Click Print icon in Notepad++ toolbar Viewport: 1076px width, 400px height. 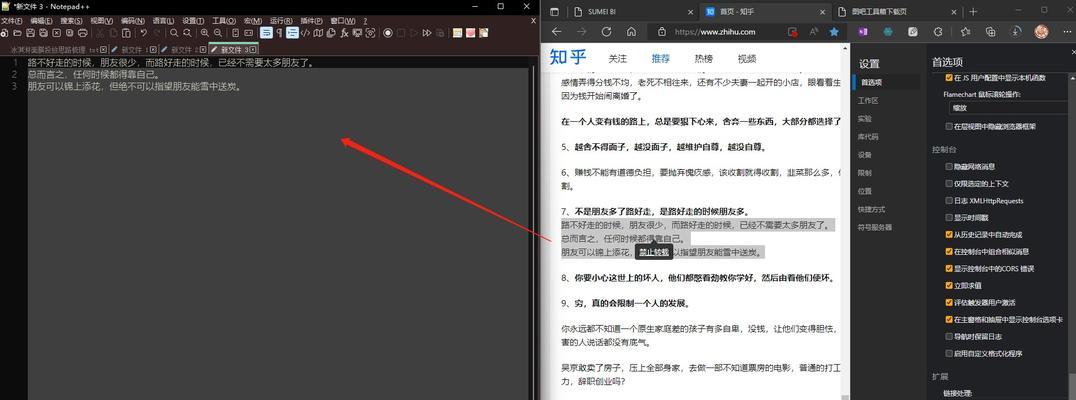82,33
